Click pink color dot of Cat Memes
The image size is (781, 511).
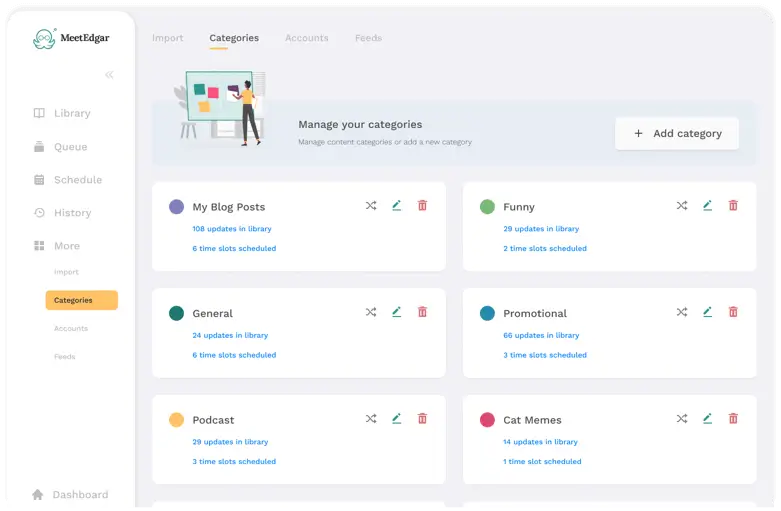[487, 419]
